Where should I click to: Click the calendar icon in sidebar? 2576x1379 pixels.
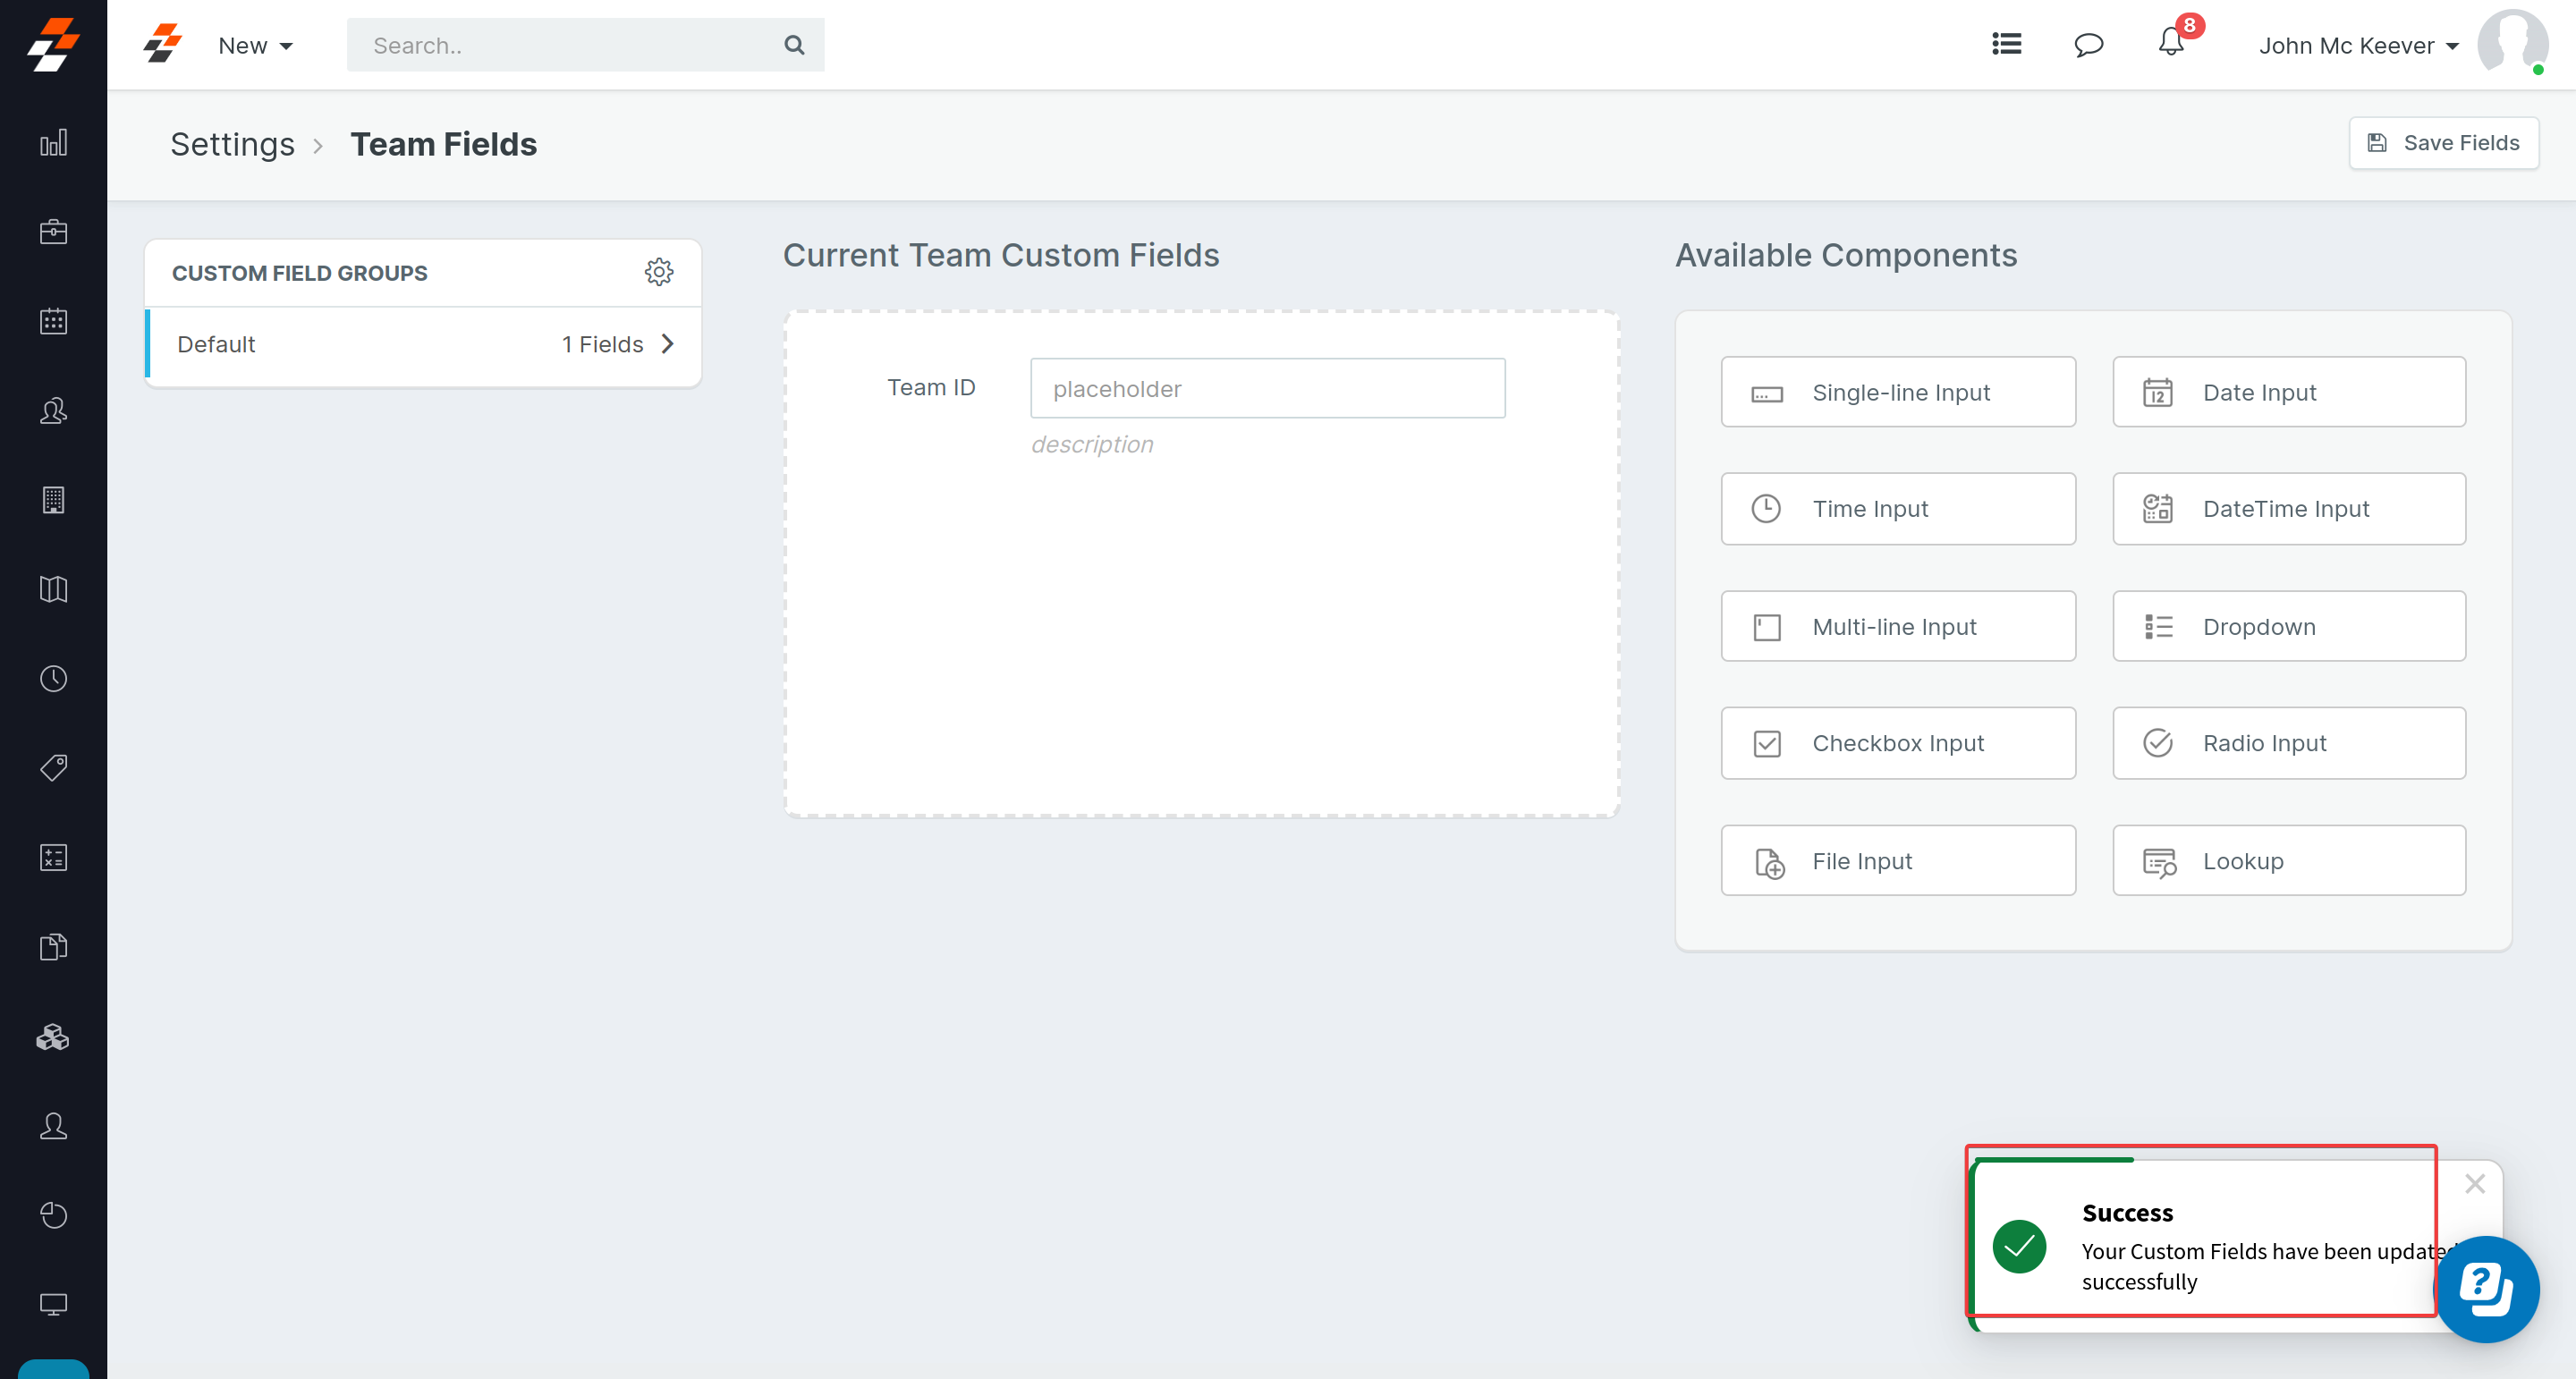[53, 321]
